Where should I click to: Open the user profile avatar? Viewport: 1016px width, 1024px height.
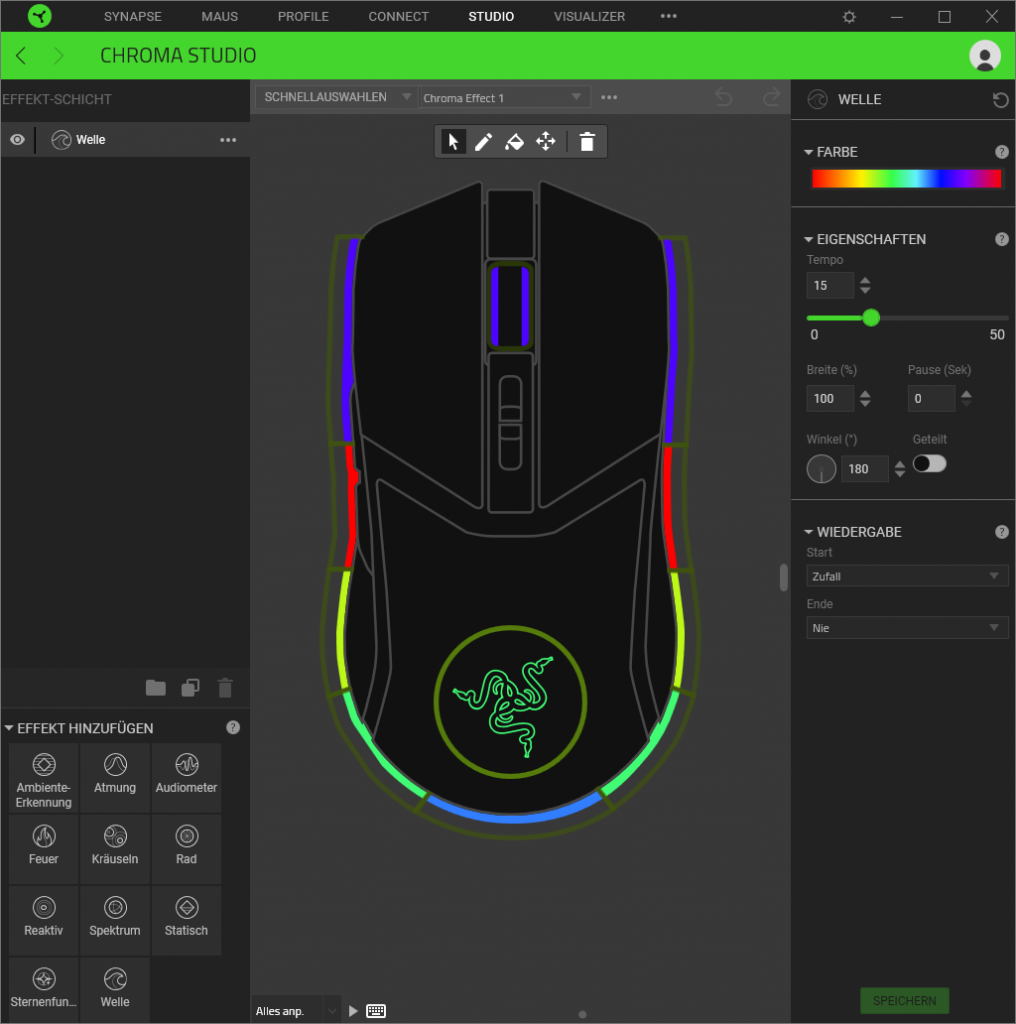point(985,56)
